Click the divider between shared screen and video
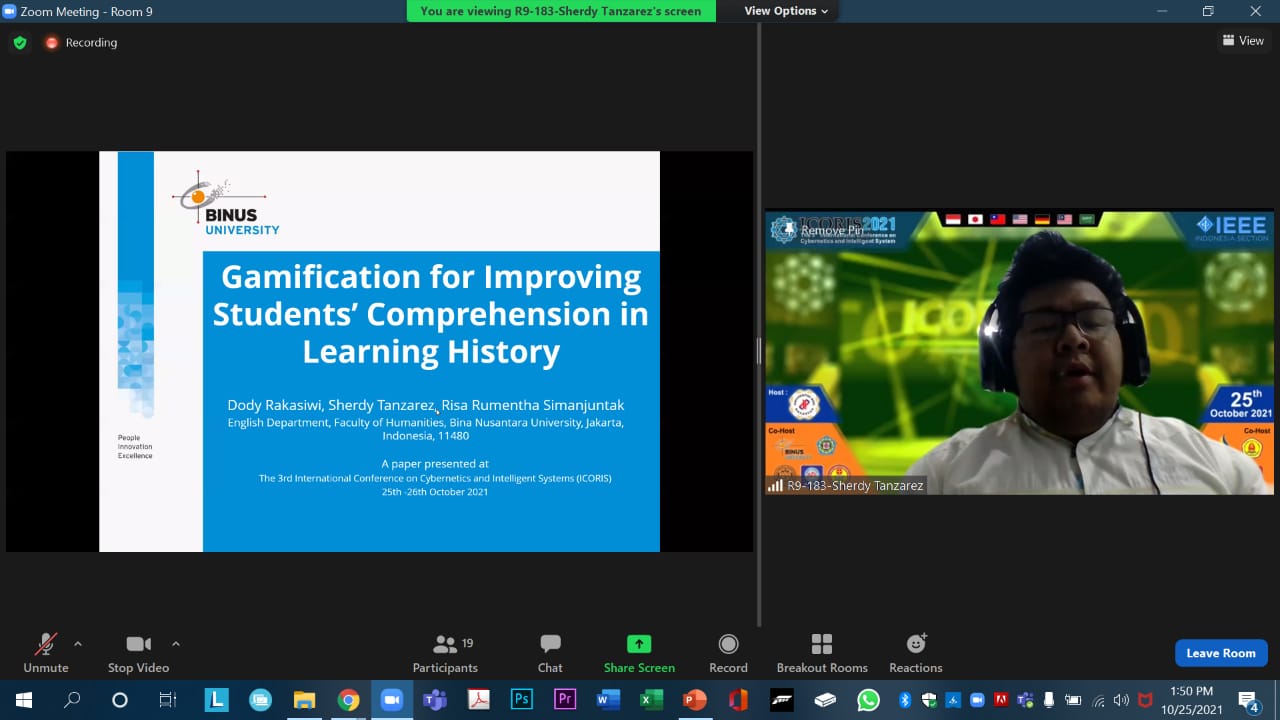1280x720 pixels. point(759,350)
